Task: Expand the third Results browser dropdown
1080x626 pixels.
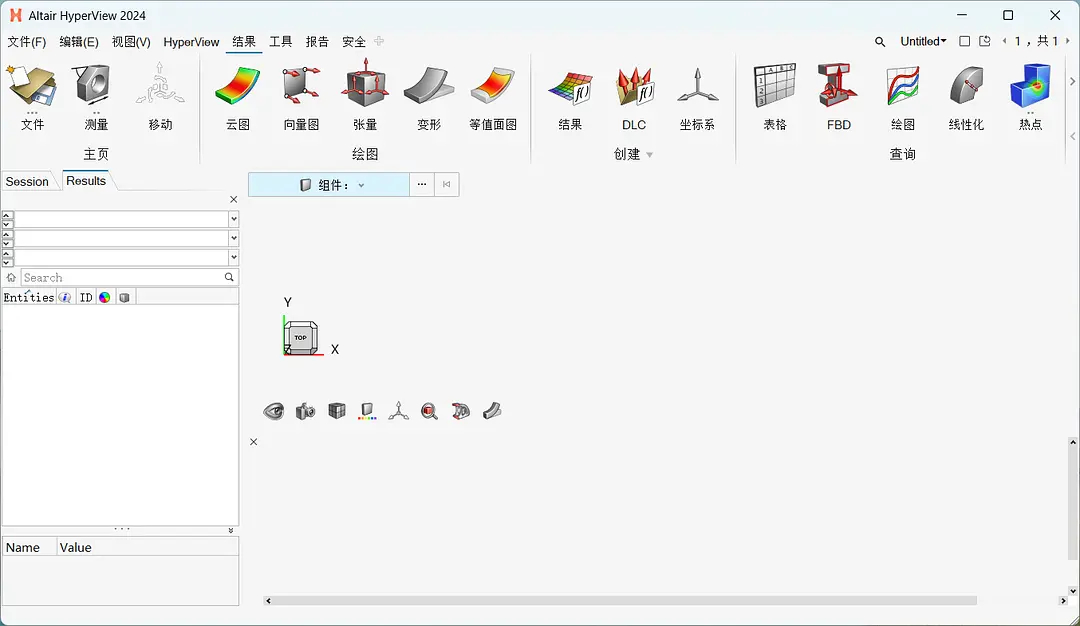Action: tap(233, 258)
